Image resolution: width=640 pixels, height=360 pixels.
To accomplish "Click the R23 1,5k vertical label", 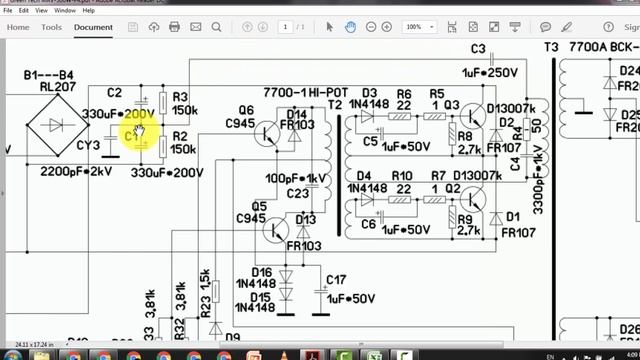I will (205, 293).
